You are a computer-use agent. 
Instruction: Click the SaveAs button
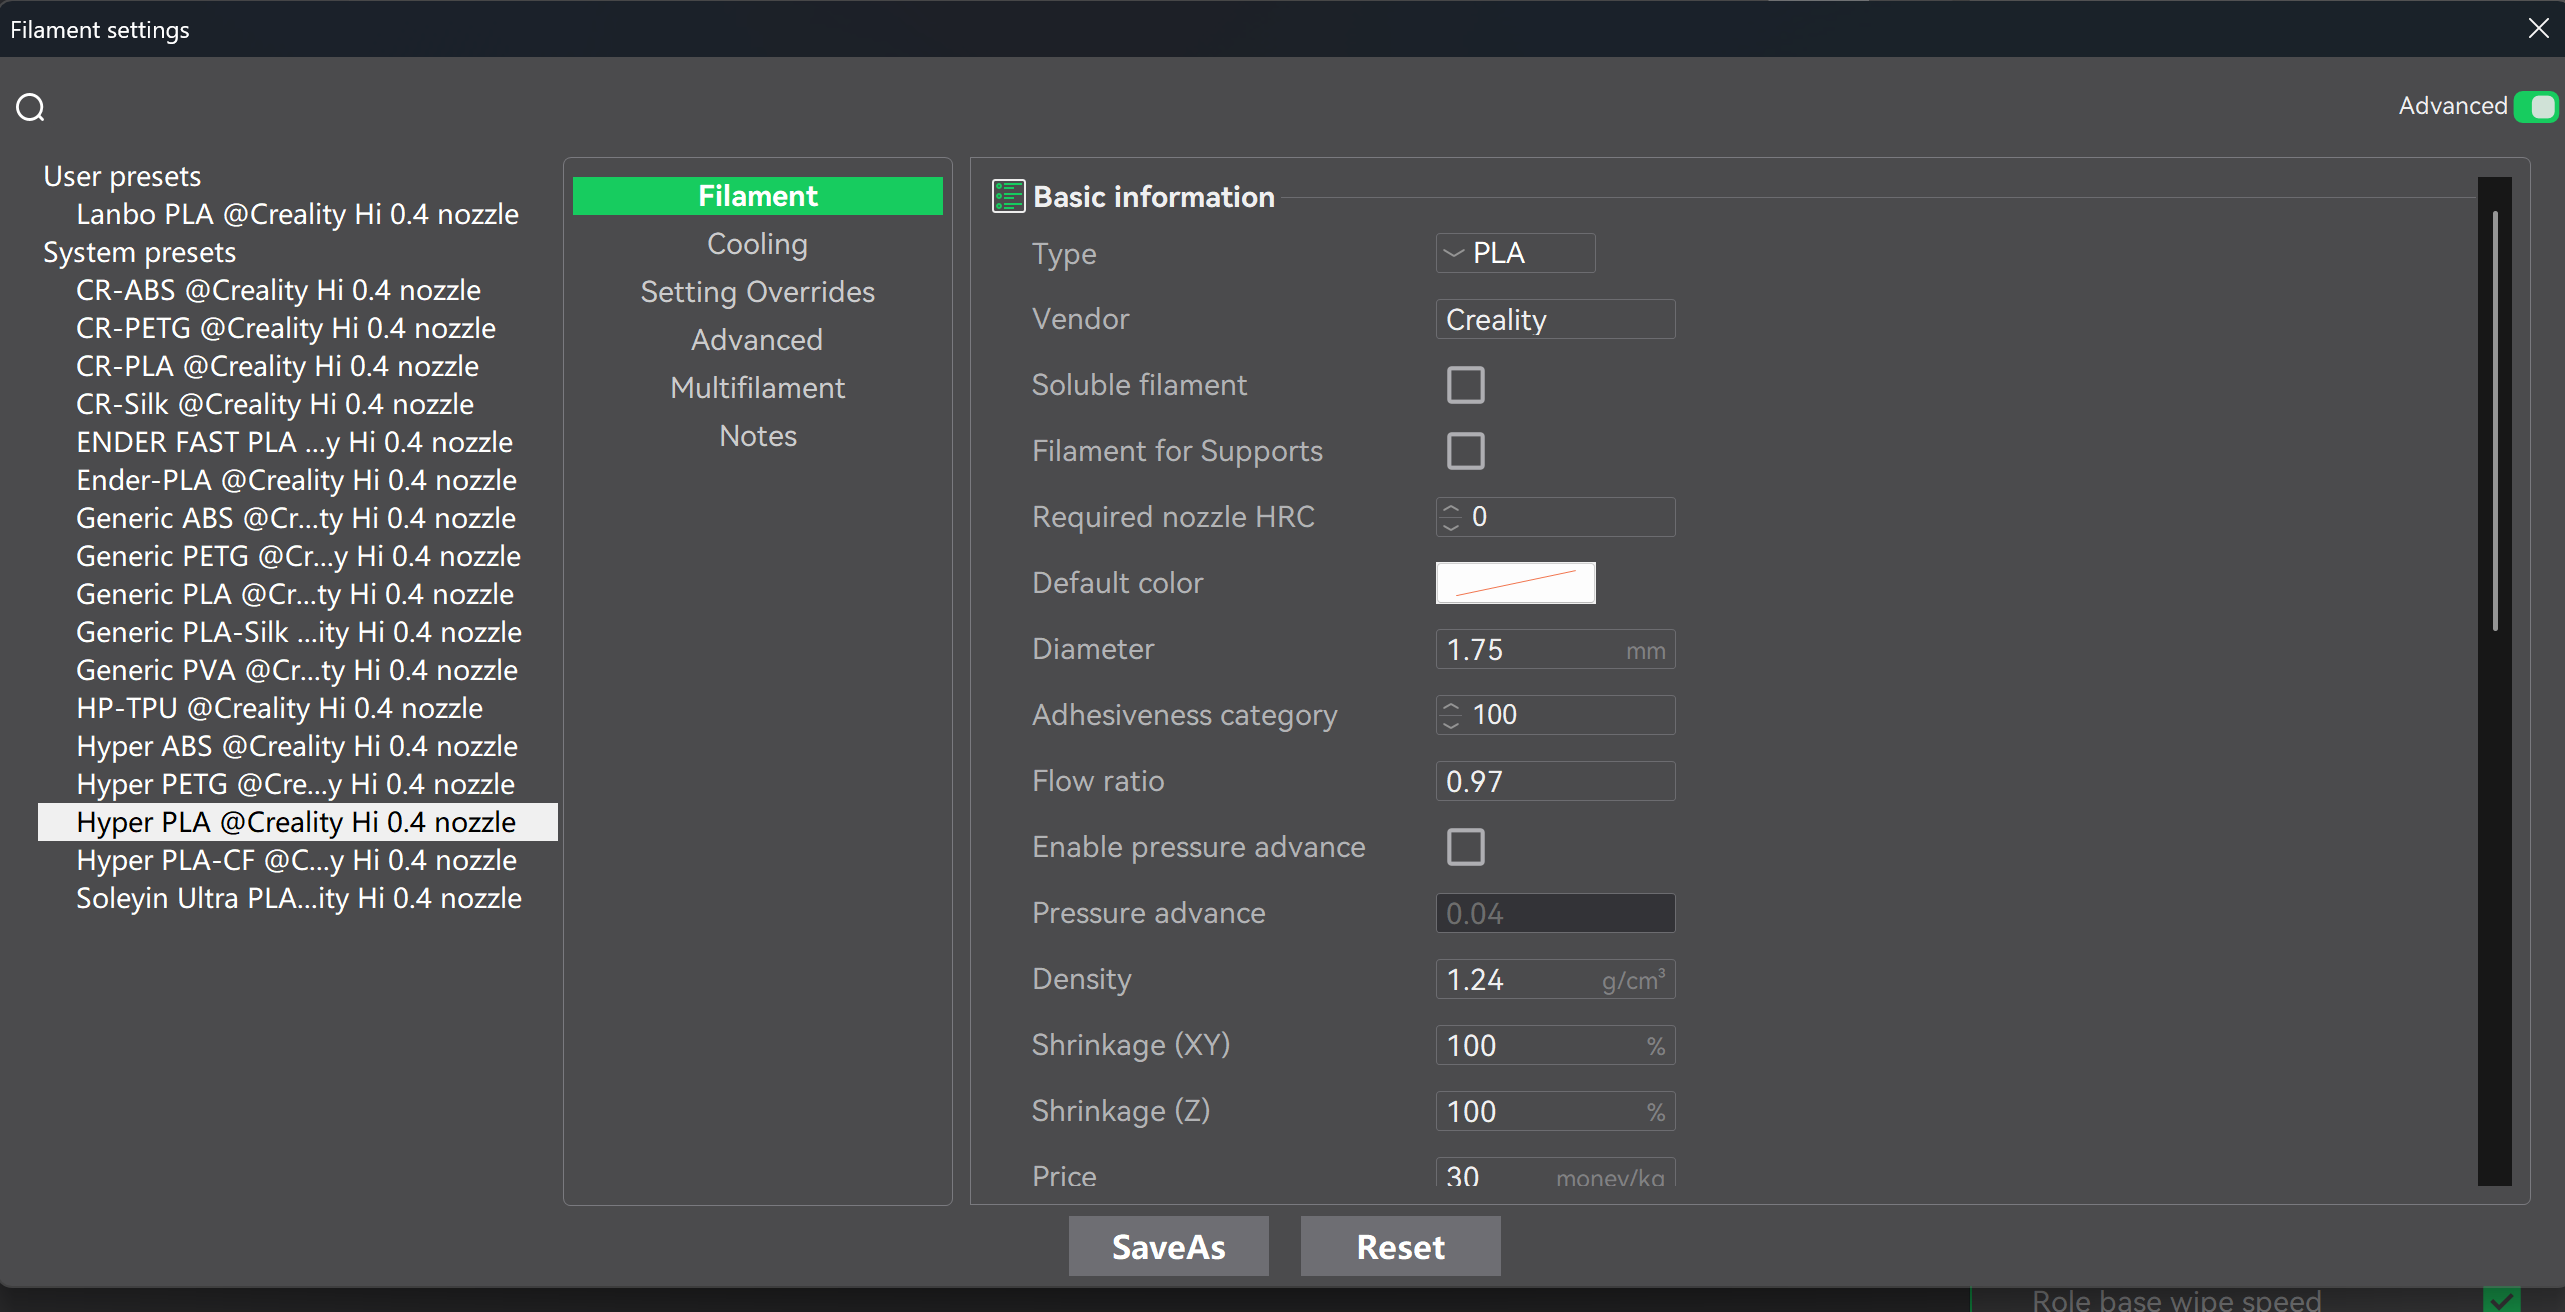pos(1168,1246)
